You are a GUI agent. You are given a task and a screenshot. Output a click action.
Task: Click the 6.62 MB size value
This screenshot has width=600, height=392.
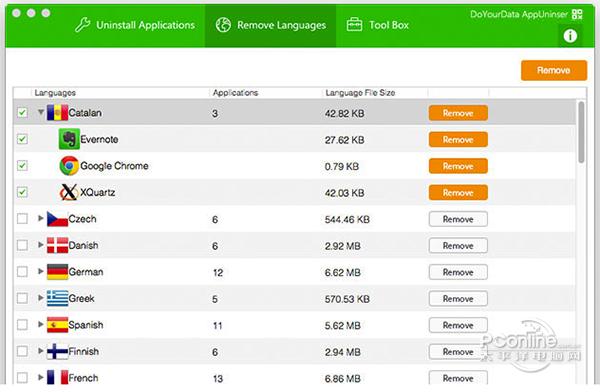342,273
